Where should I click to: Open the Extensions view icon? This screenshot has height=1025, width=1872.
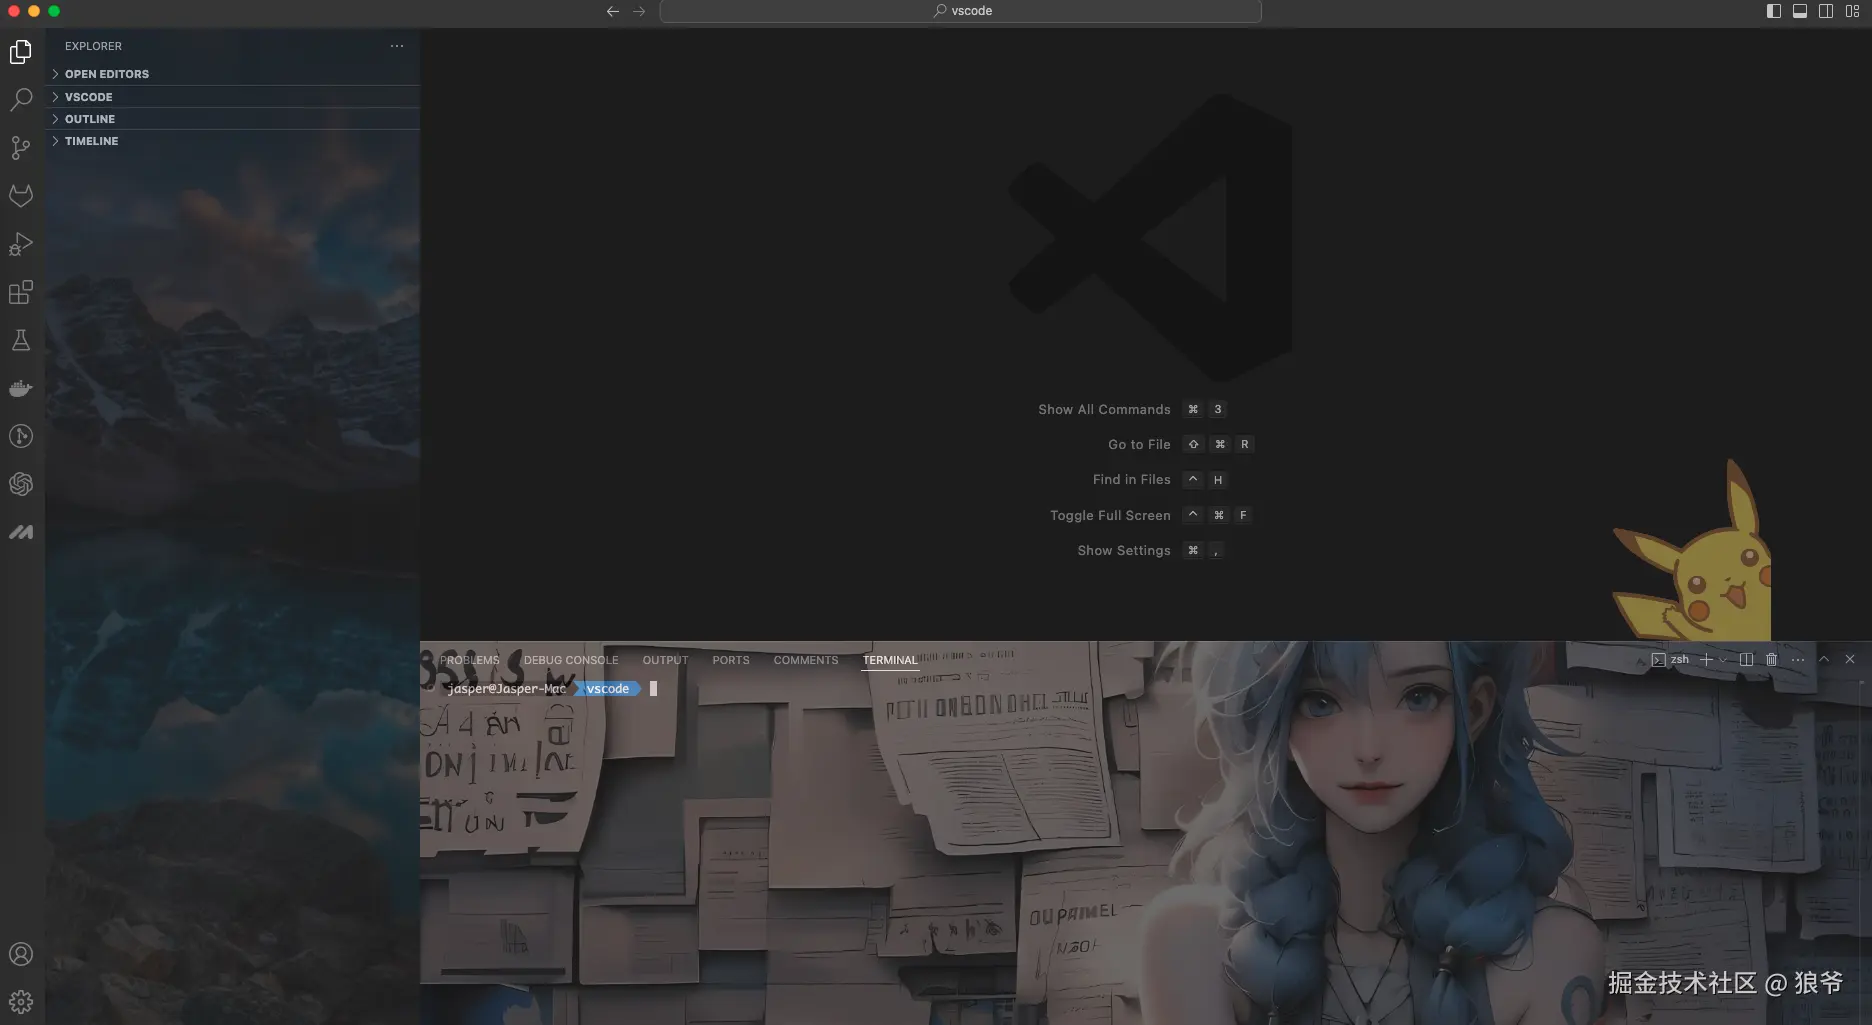[x=21, y=292]
